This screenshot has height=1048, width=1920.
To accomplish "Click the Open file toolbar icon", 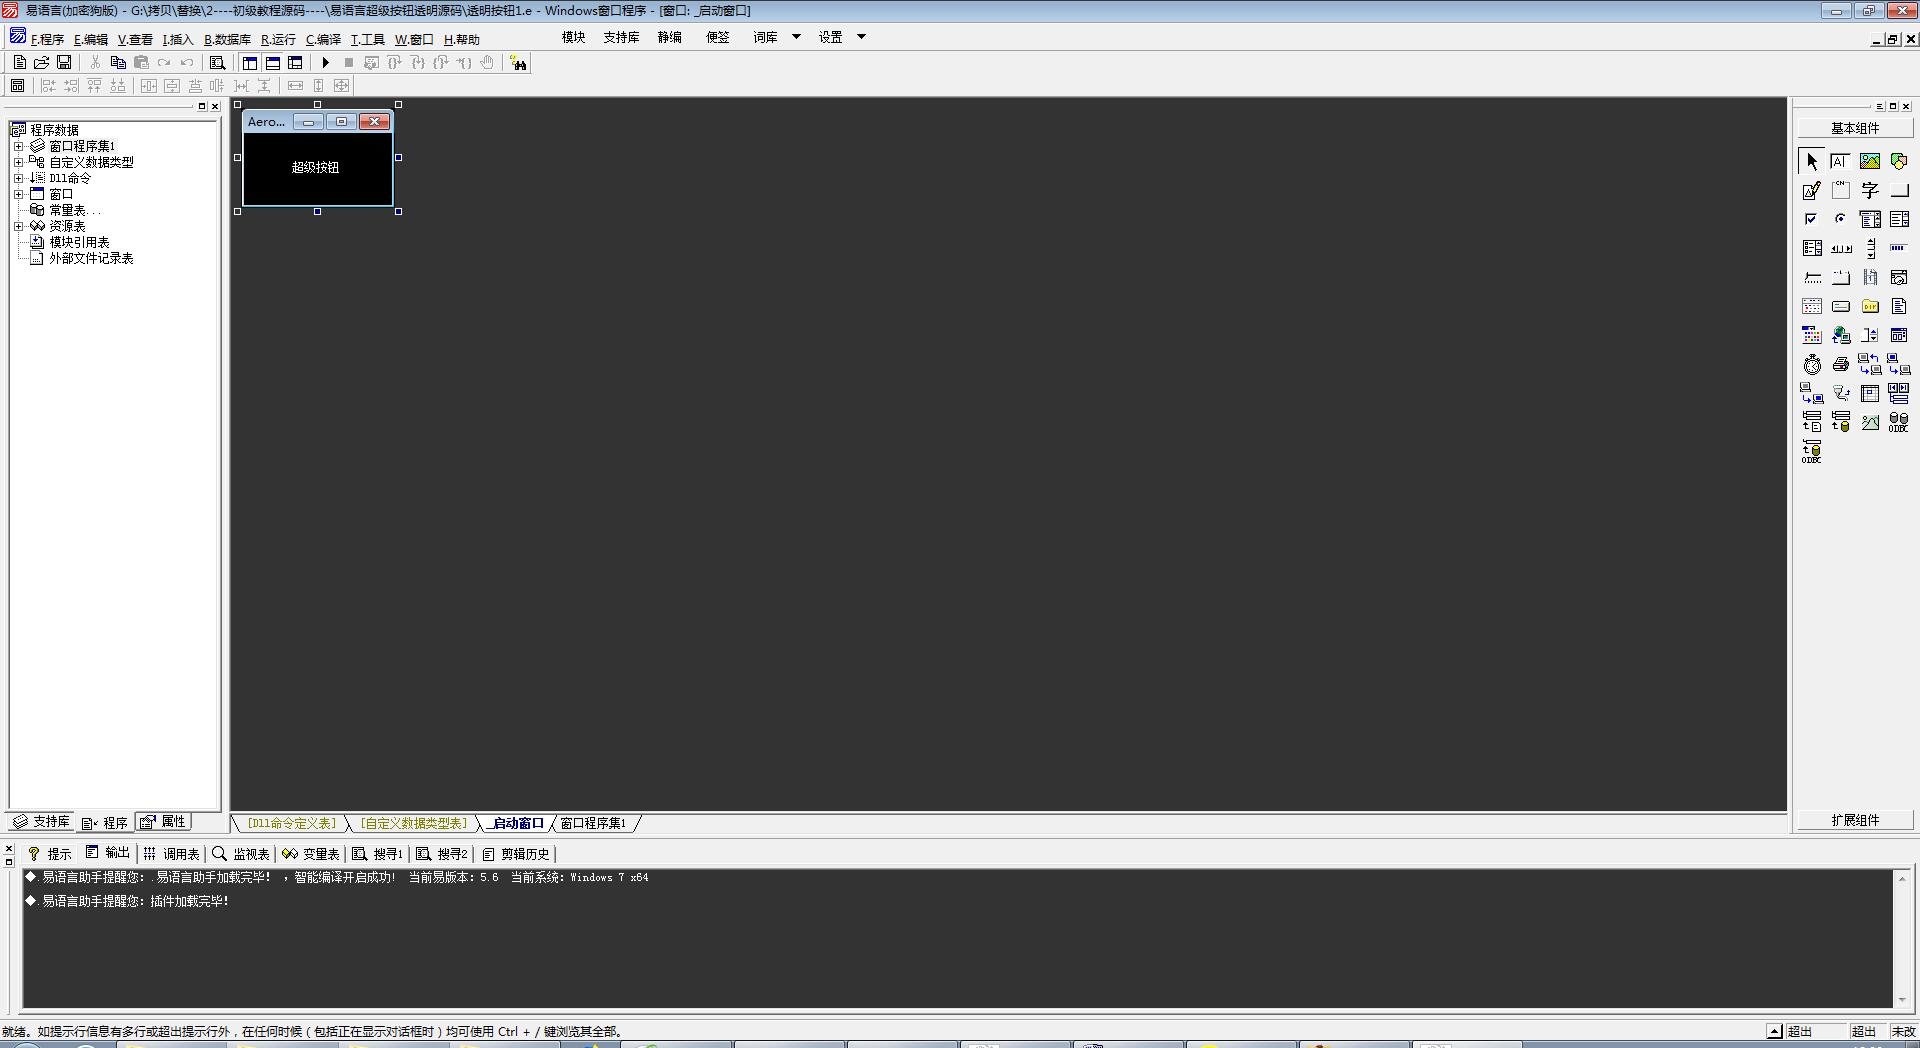I will point(42,63).
